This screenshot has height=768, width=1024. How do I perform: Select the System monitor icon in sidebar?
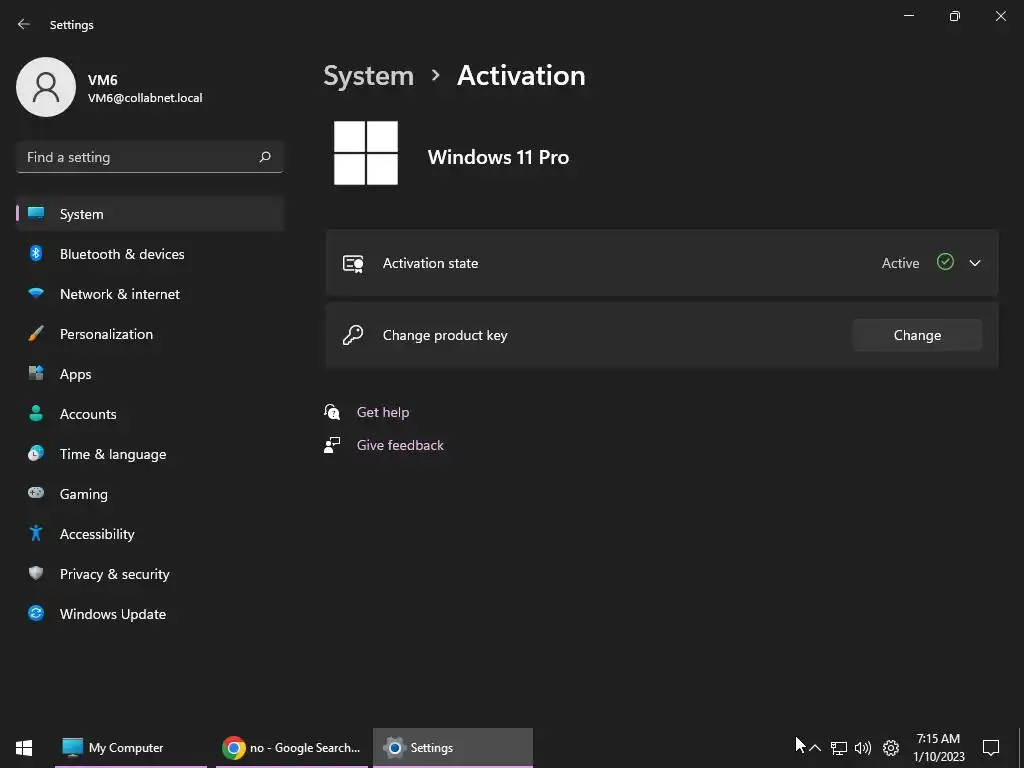pos(36,214)
